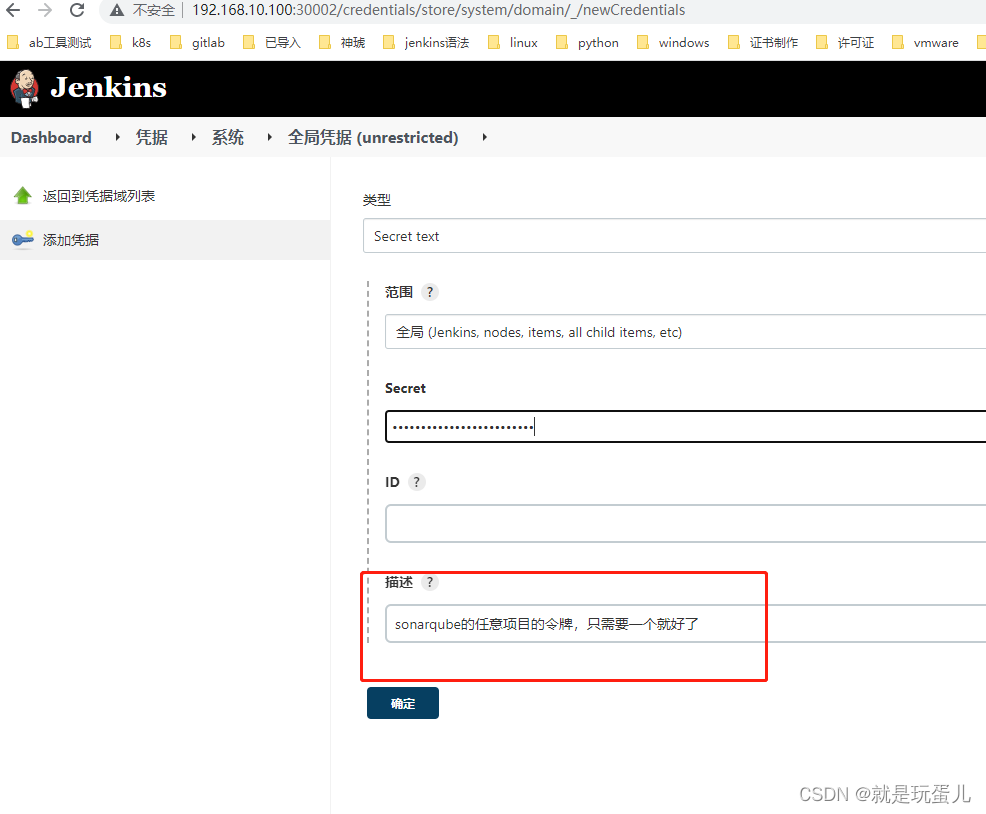Expand the 凭据 breadcrumb arrow
The height and width of the screenshot is (814, 986).
coord(194,137)
